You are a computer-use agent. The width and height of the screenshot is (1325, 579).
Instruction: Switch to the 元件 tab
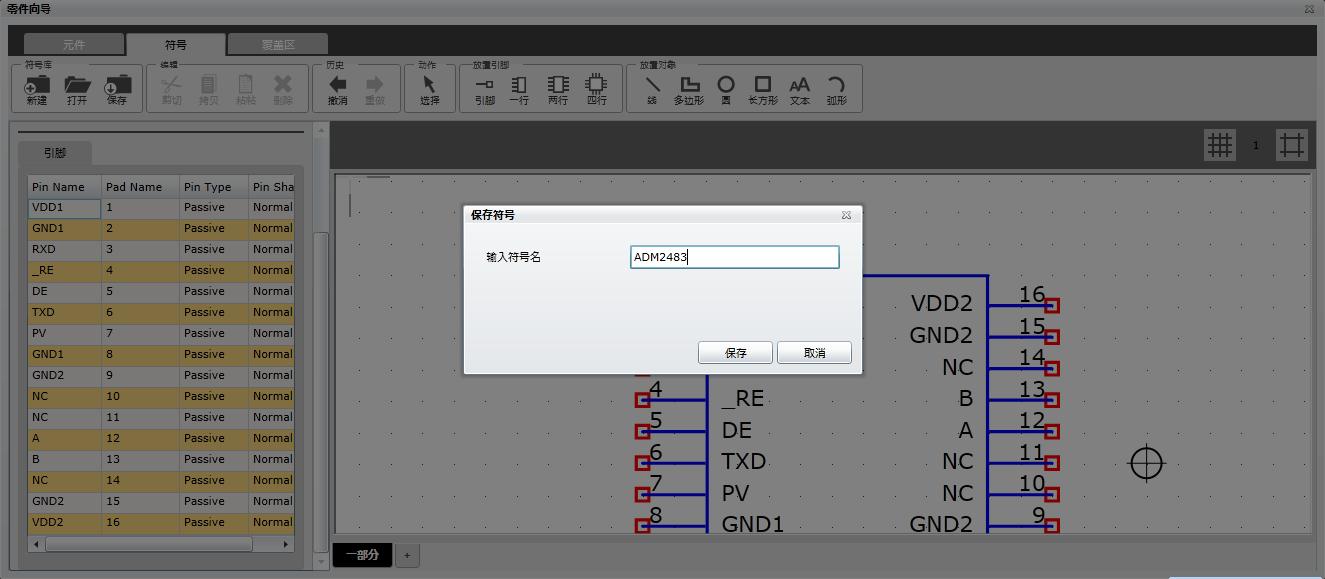[74, 45]
